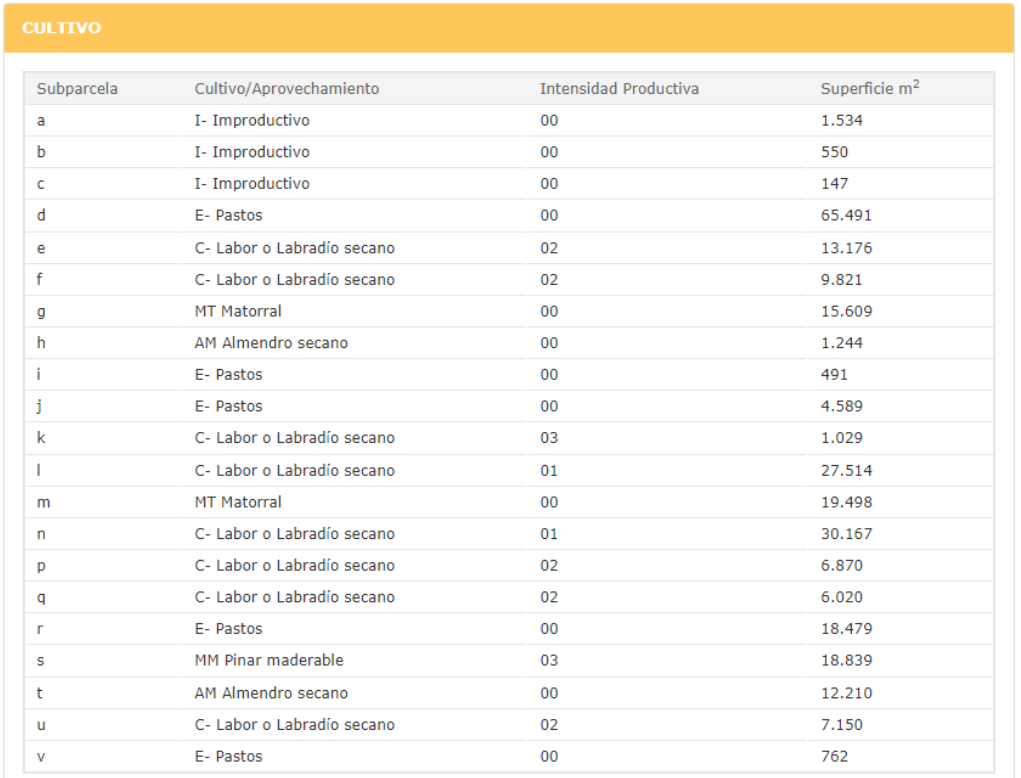Select C- Labor o Labradío secano in row q
Screen dimensions: 1021x778
click(294, 597)
